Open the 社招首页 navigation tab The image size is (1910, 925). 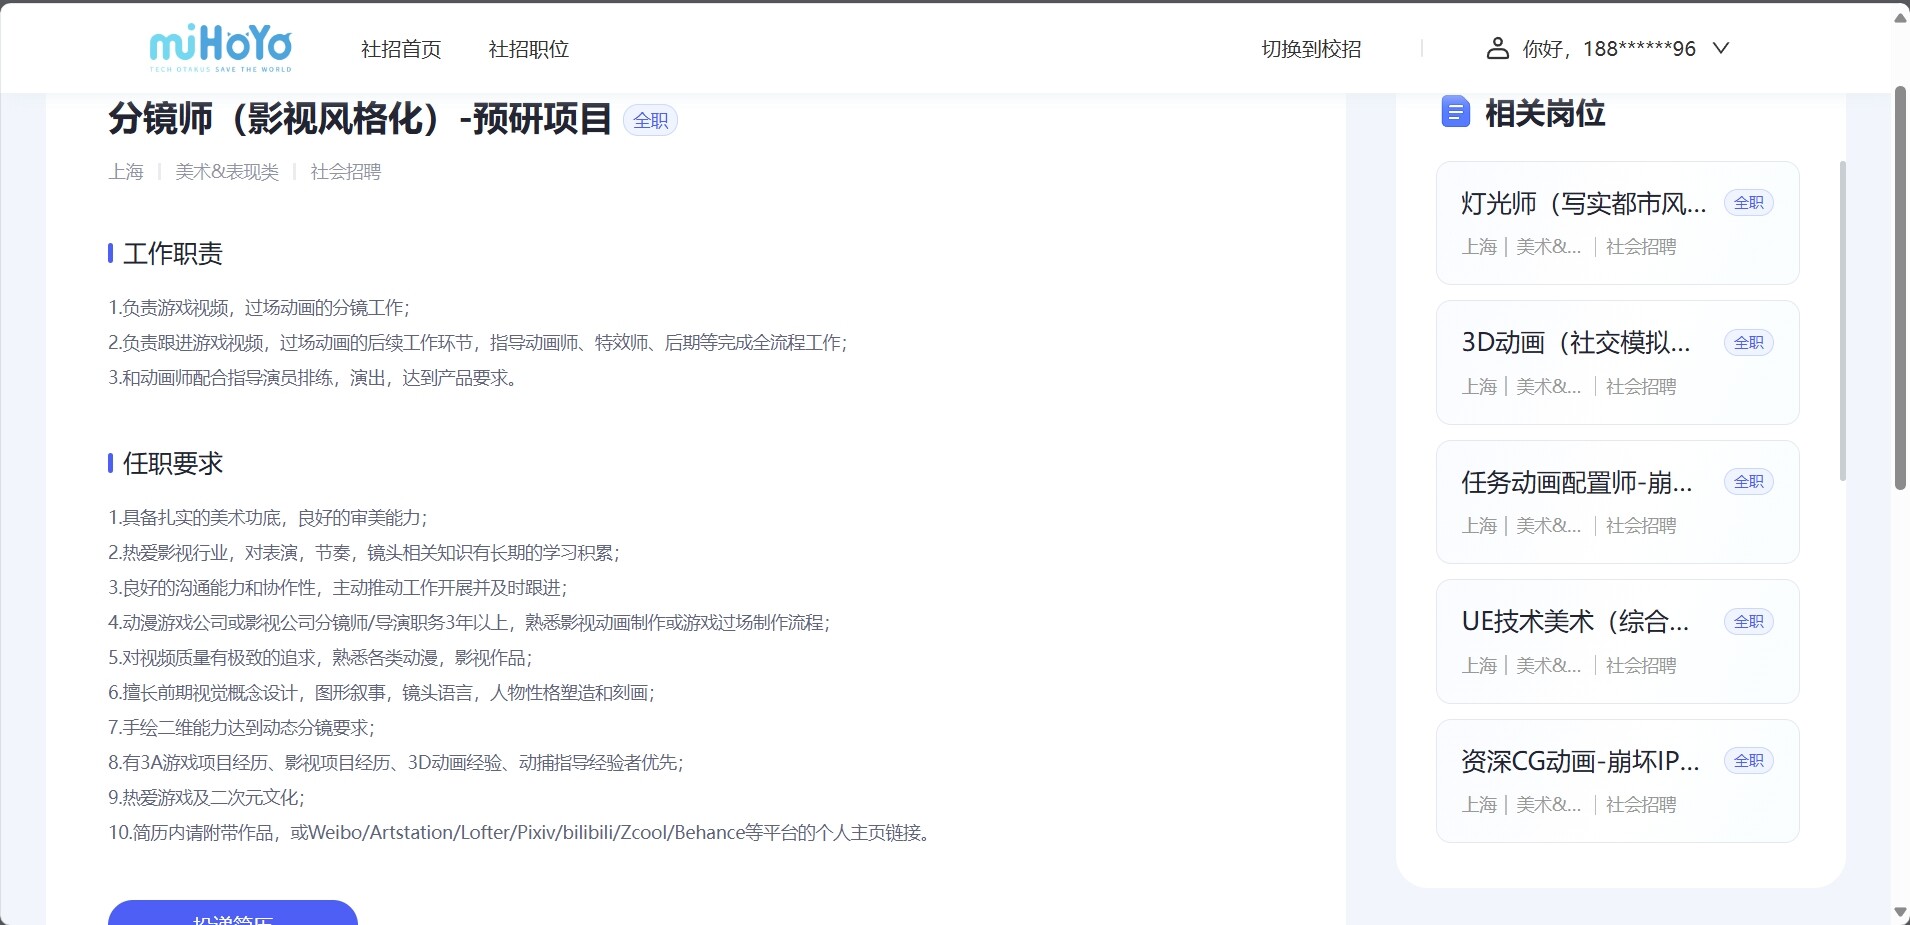401,49
